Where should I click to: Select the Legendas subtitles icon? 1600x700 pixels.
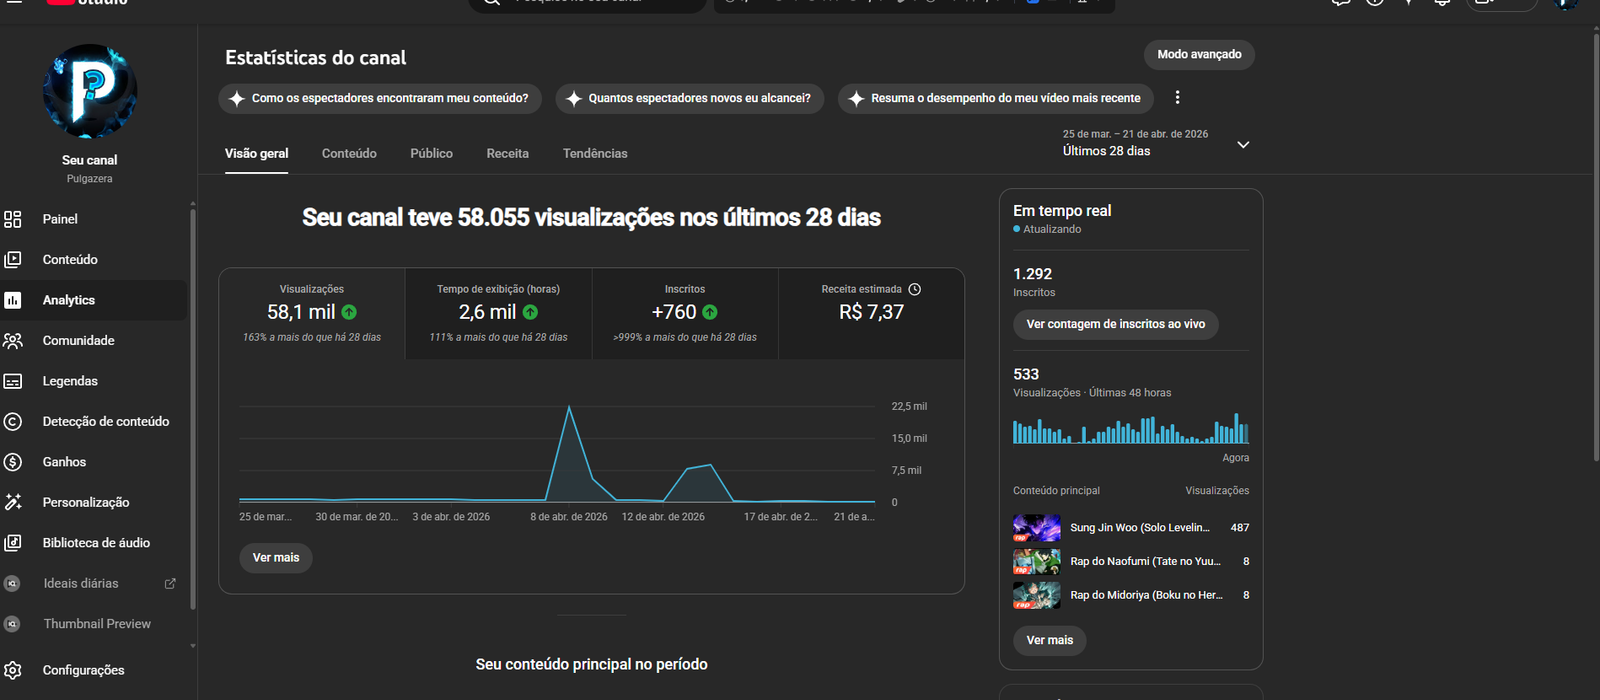click(x=13, y=381)
